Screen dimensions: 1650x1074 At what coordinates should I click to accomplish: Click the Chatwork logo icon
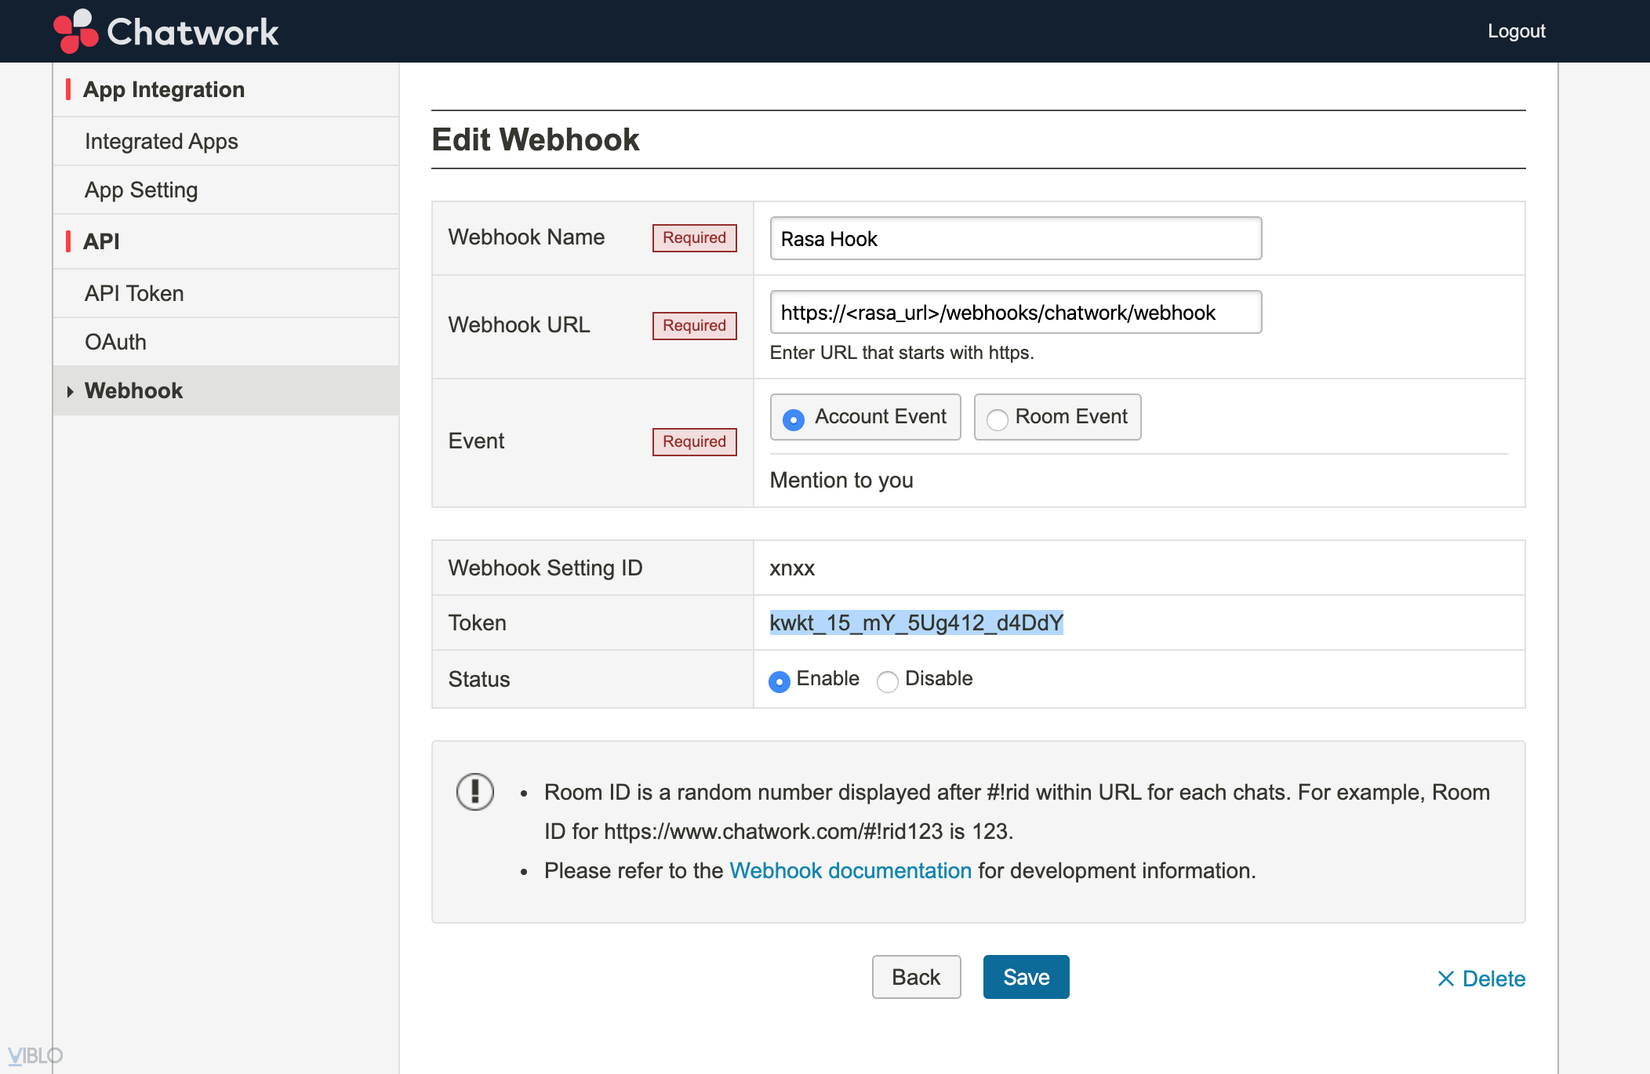(76, 31)
